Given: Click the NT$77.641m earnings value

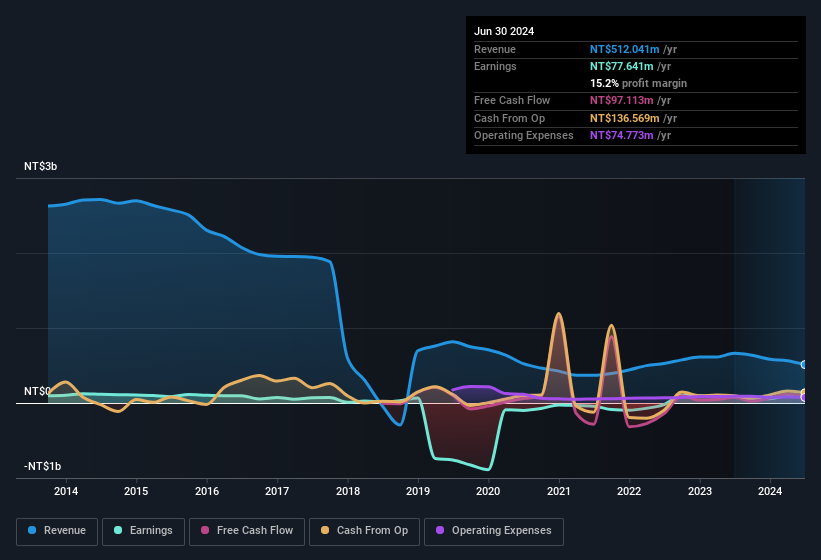Looking at the screenshot, I should 622,66.
